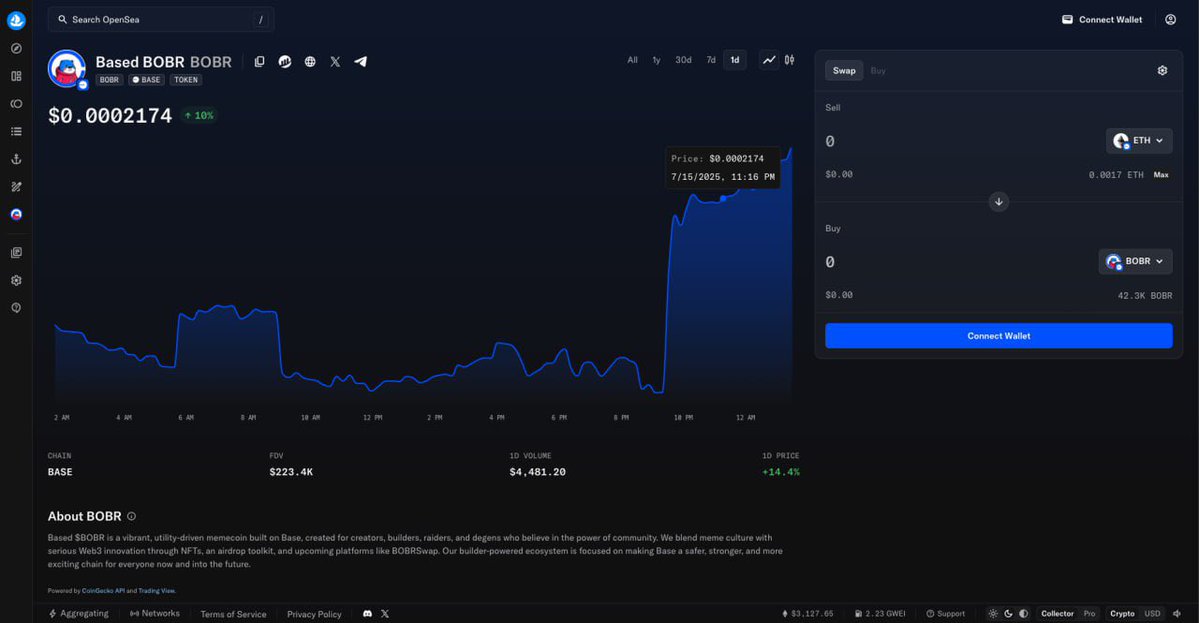Viewport: 1199px width, 623px height.
Task: Open the BOBR website globe icon
Action: [x=310, y=61]
